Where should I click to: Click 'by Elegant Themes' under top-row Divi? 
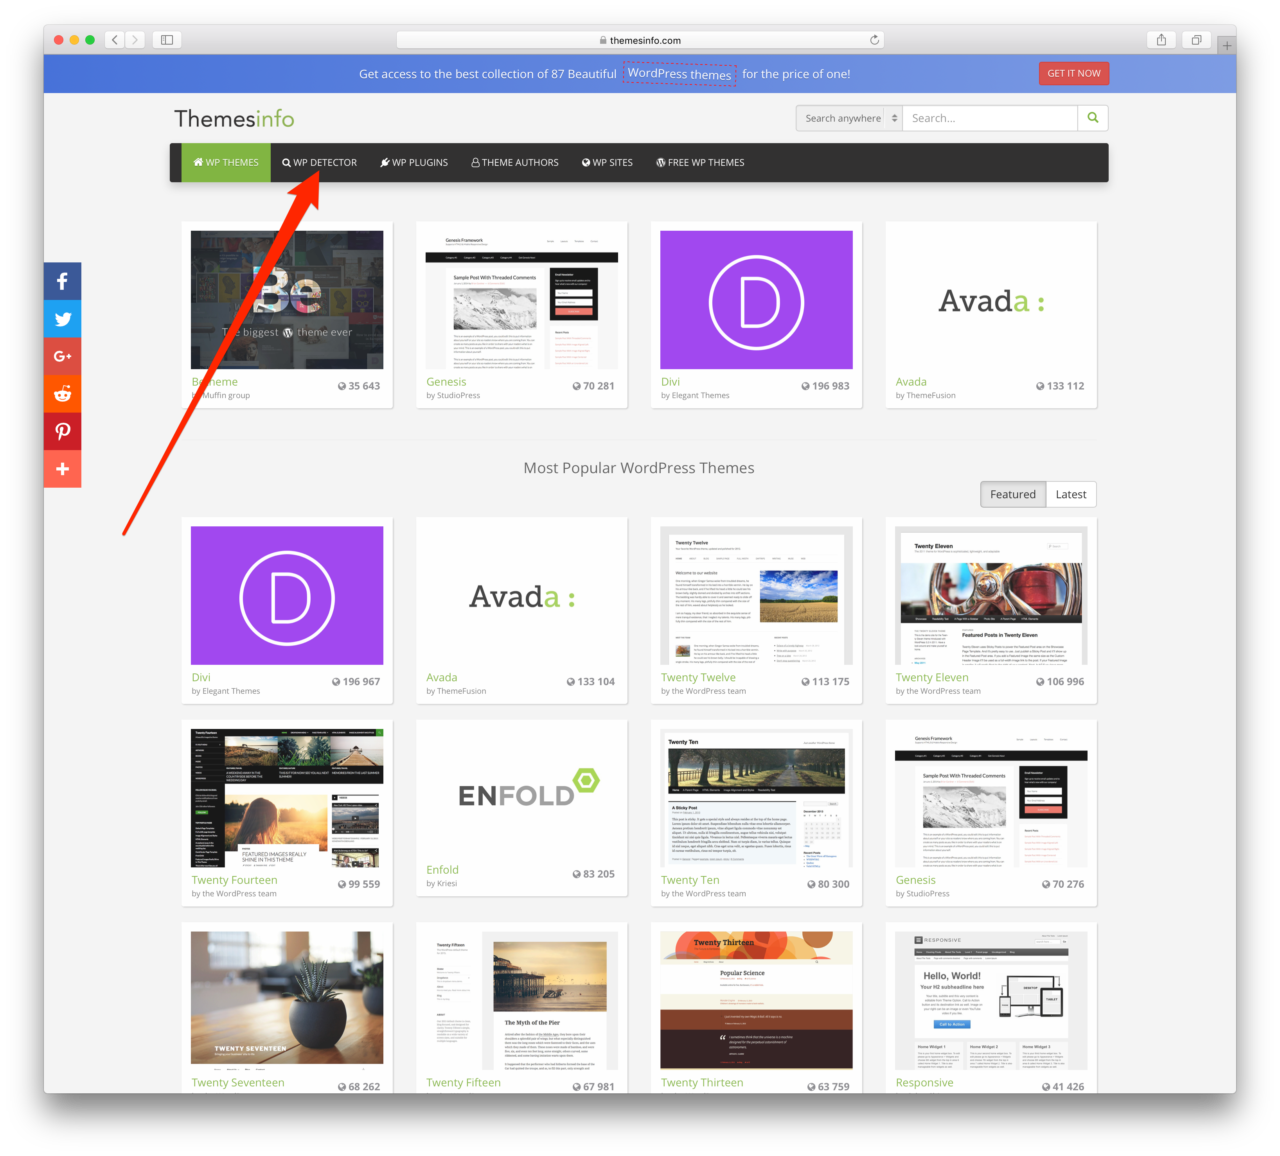pyautogui.click(x=695, y=396)
